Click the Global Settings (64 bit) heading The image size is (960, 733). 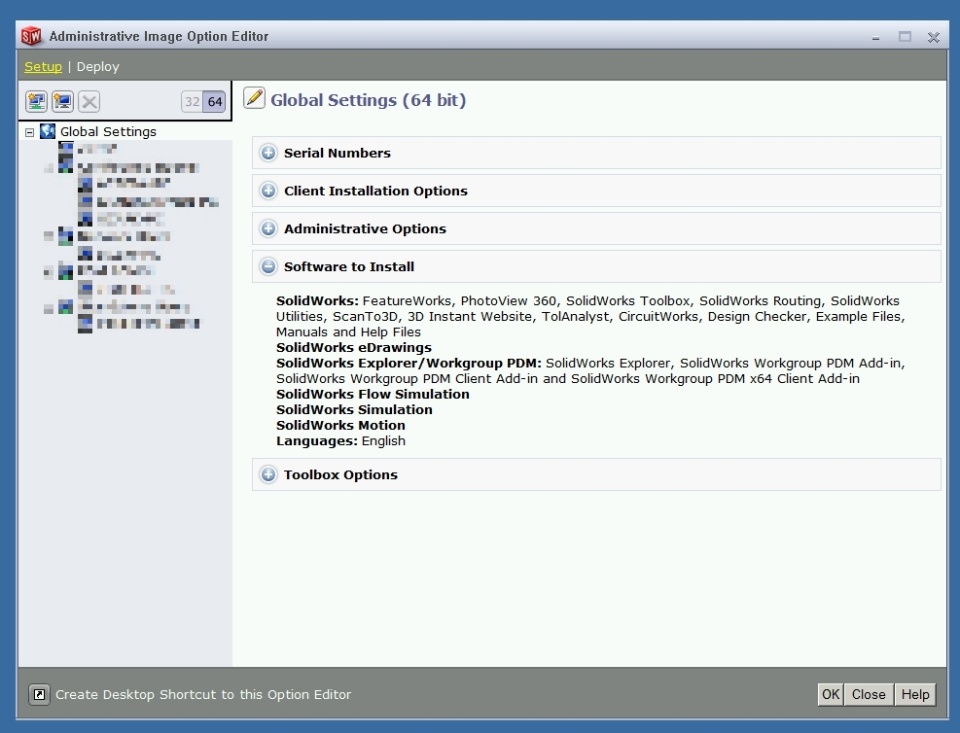point(368,100)
